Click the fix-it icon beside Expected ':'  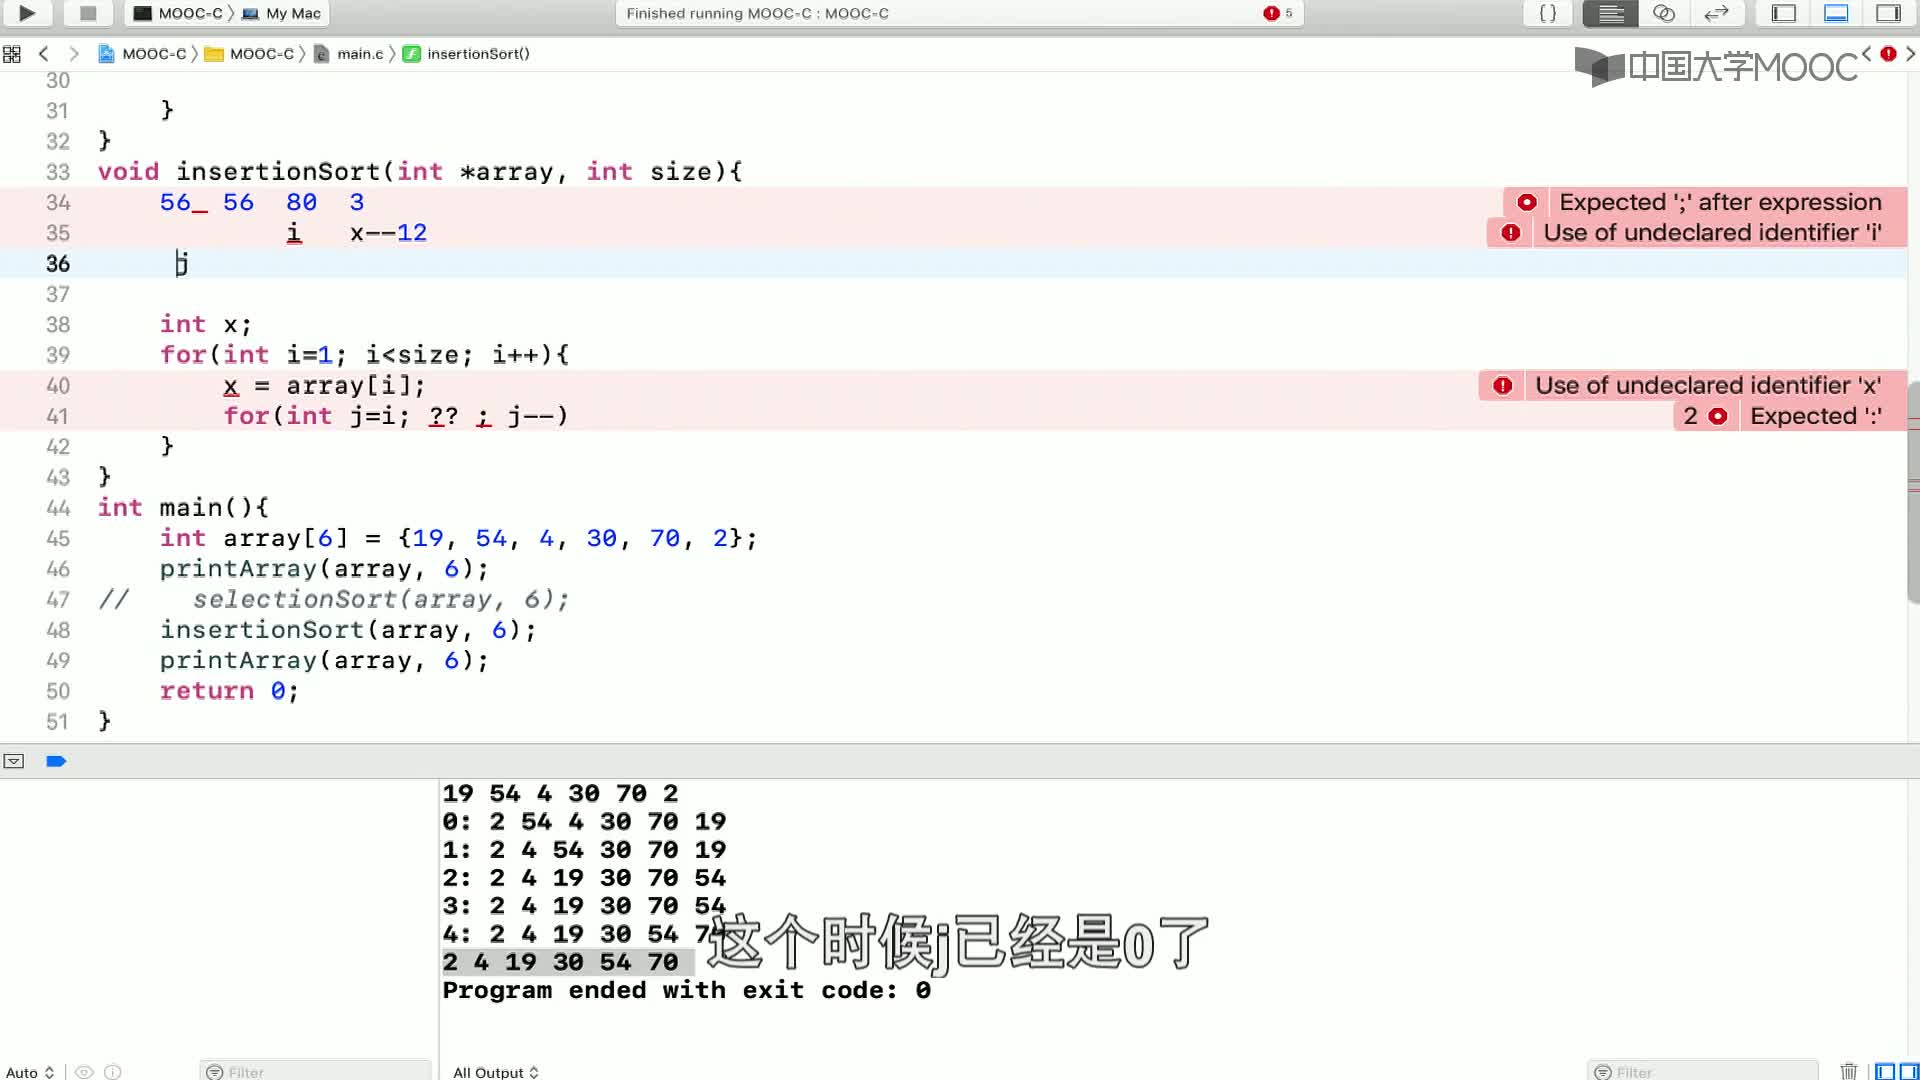[x=1717, y=416]
